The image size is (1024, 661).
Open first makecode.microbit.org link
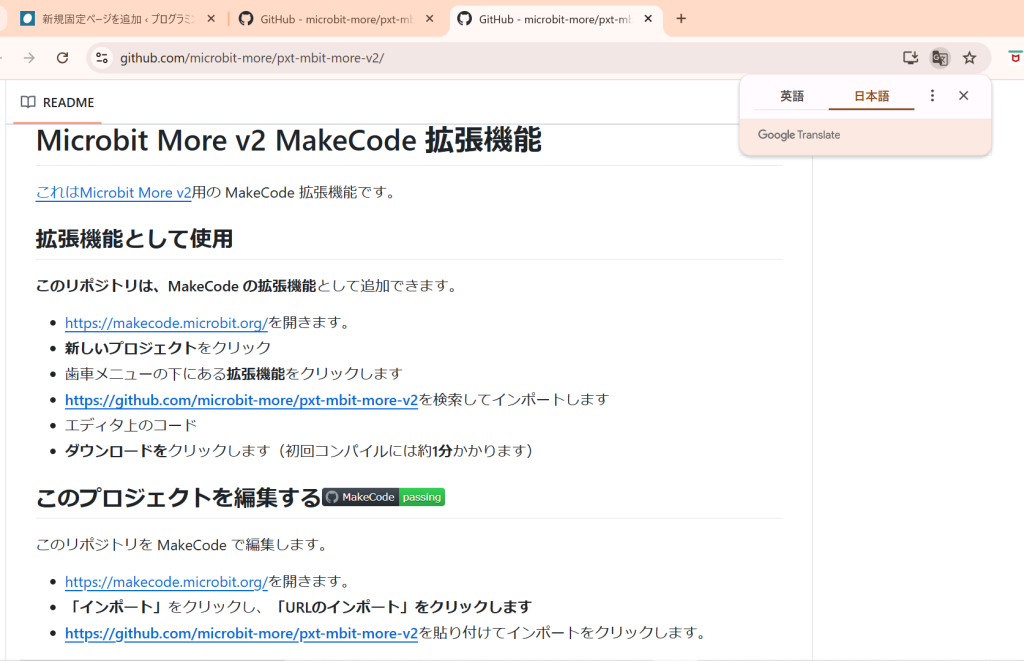click(x=166, y=322)
